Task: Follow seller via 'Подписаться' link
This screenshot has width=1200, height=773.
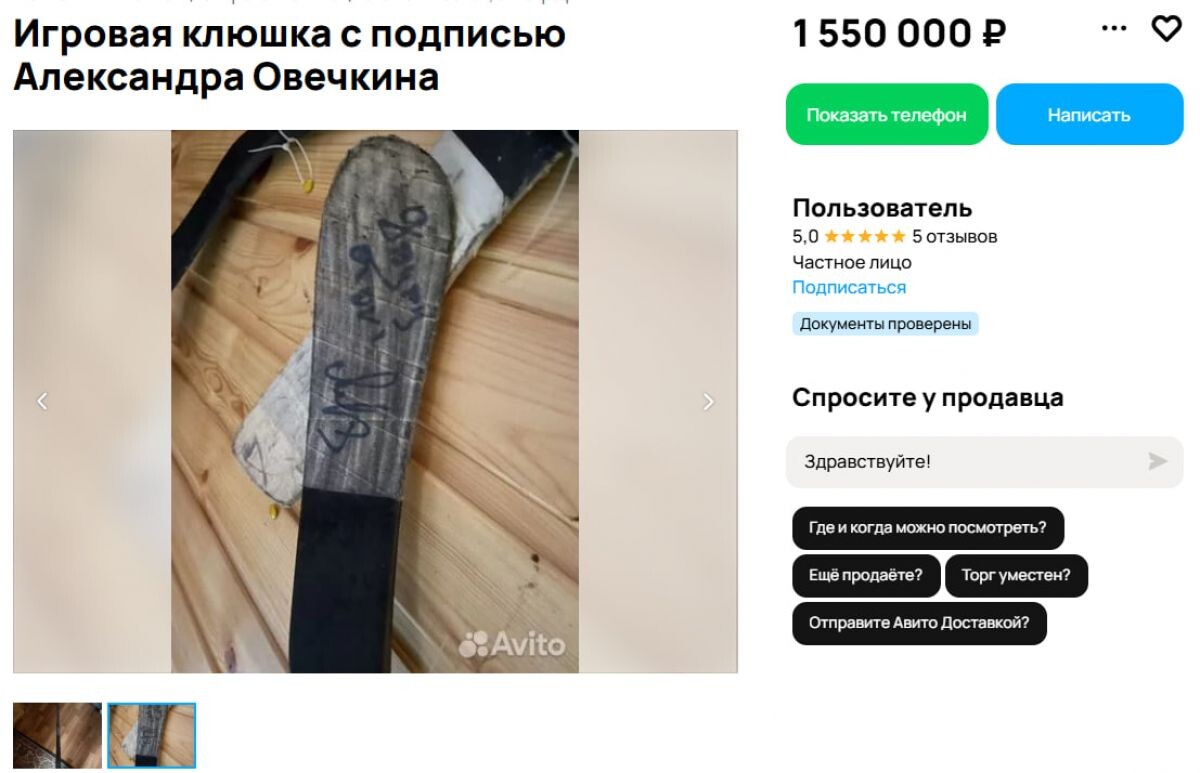Action: coord(849,287)
